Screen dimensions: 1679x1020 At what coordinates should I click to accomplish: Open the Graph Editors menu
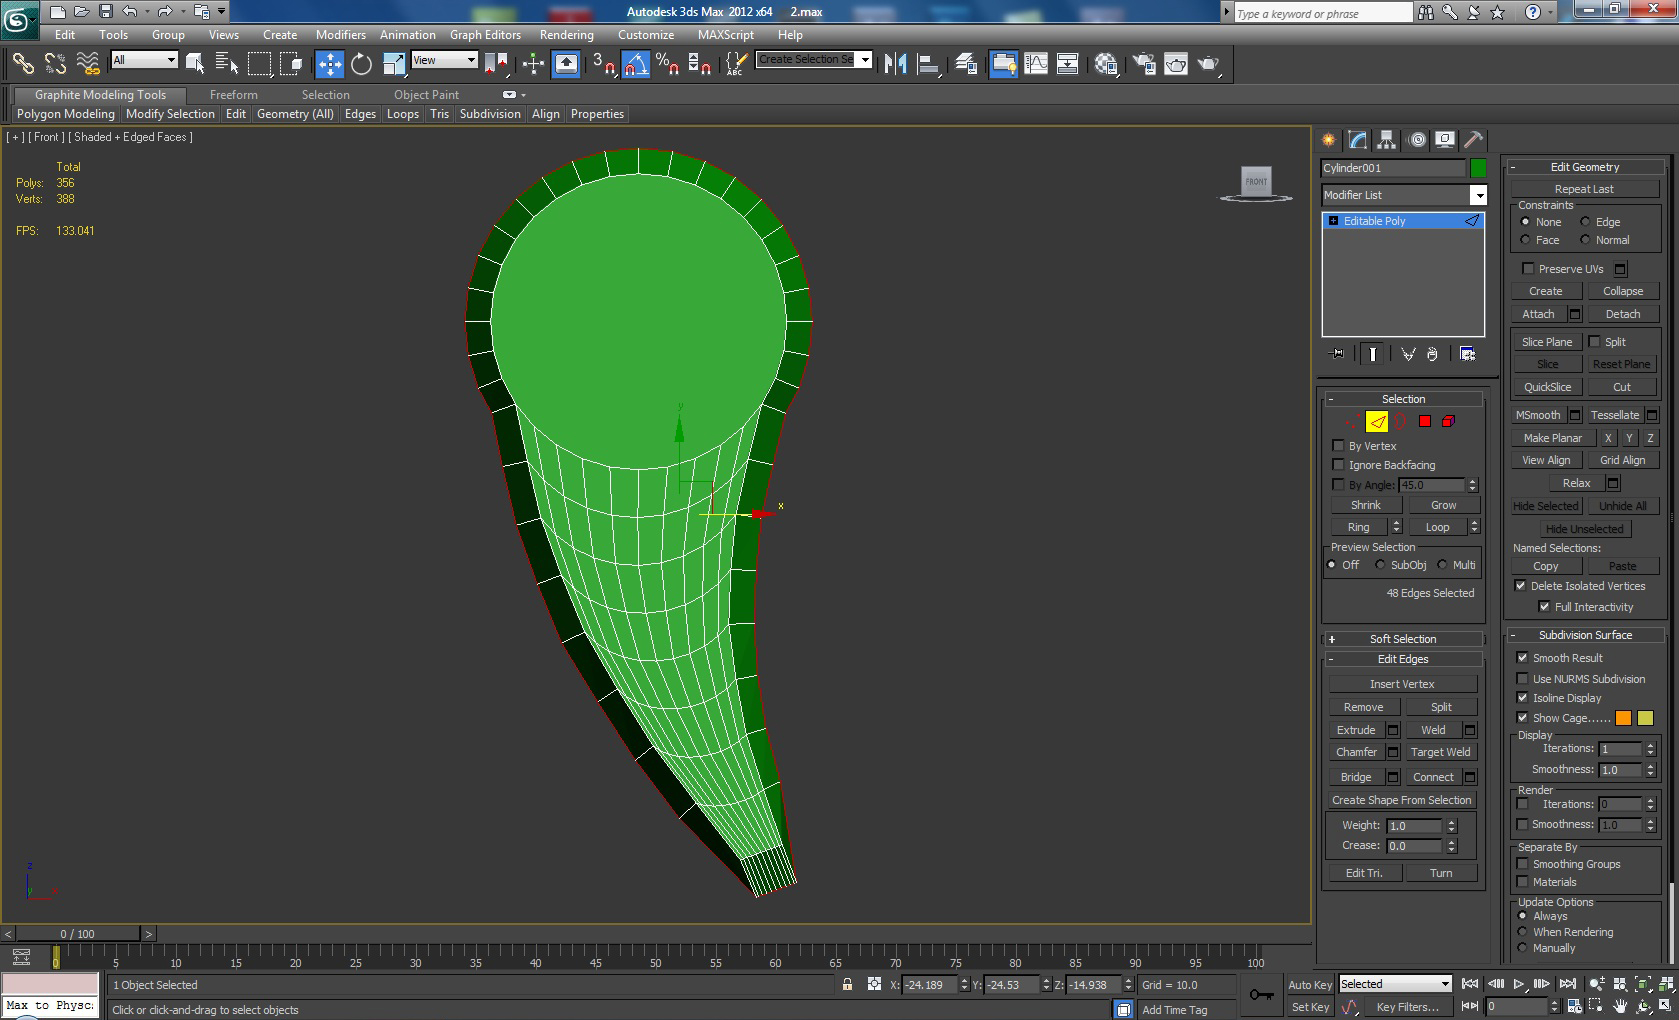point(485,34)
